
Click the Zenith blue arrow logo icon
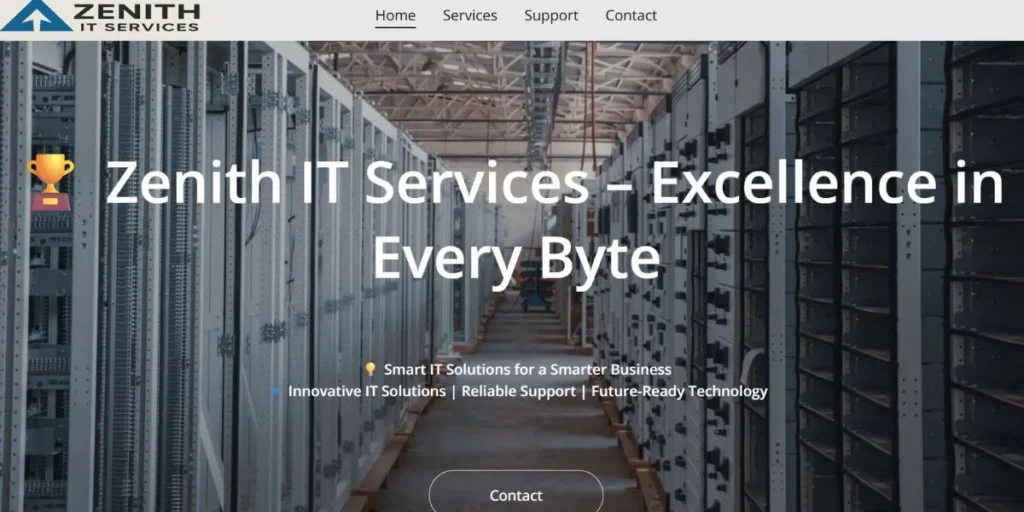pyautogui.click(x=36, y=16)
